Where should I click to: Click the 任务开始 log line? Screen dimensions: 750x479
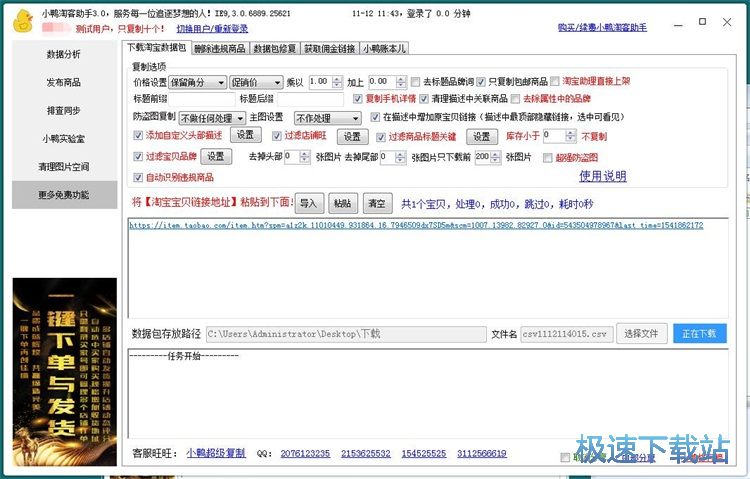(x=184, y=356)
